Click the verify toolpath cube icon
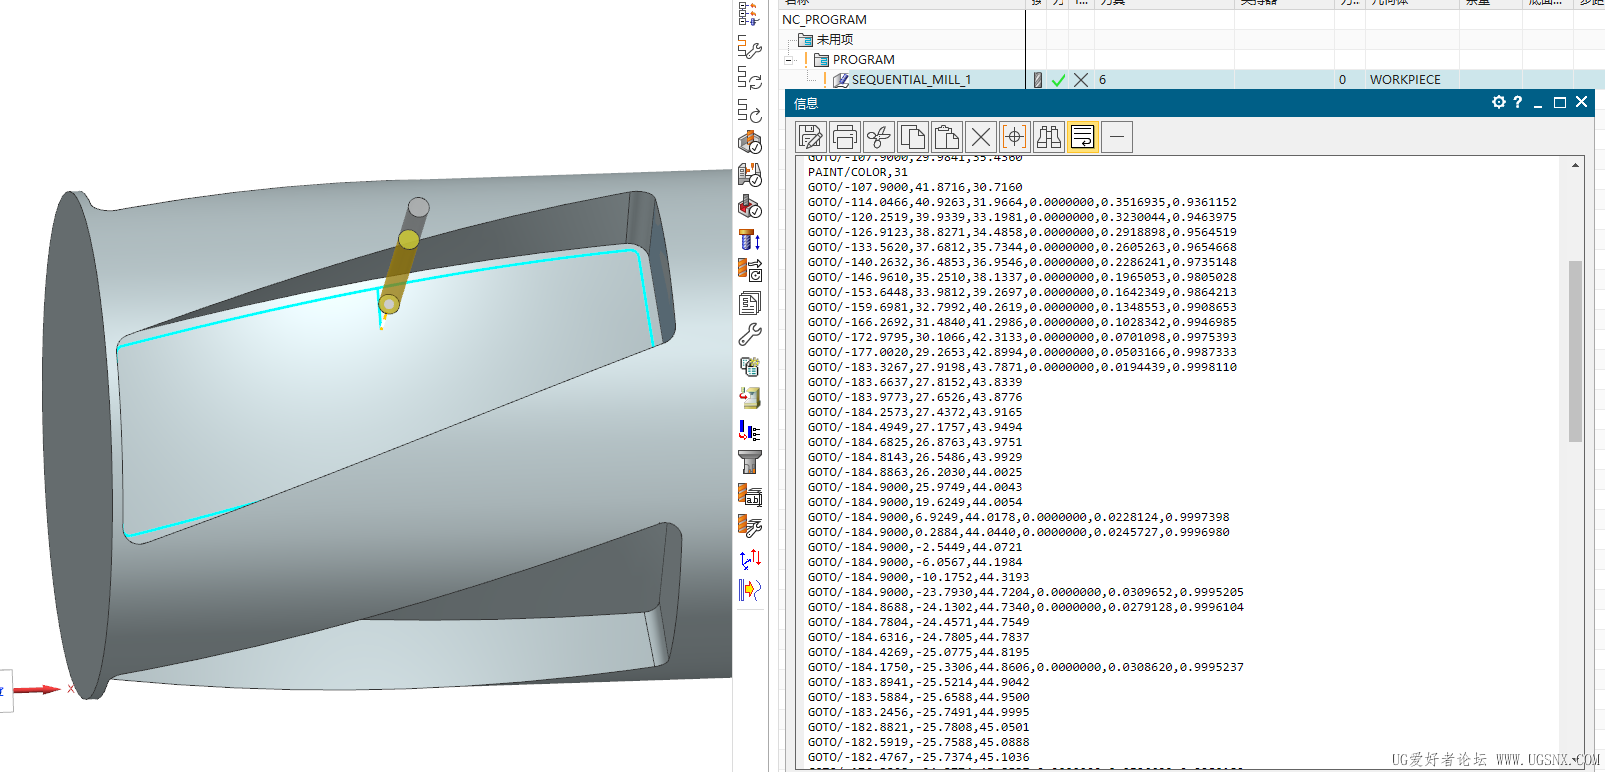The image size is (1605, 772). tap(749, 142)
